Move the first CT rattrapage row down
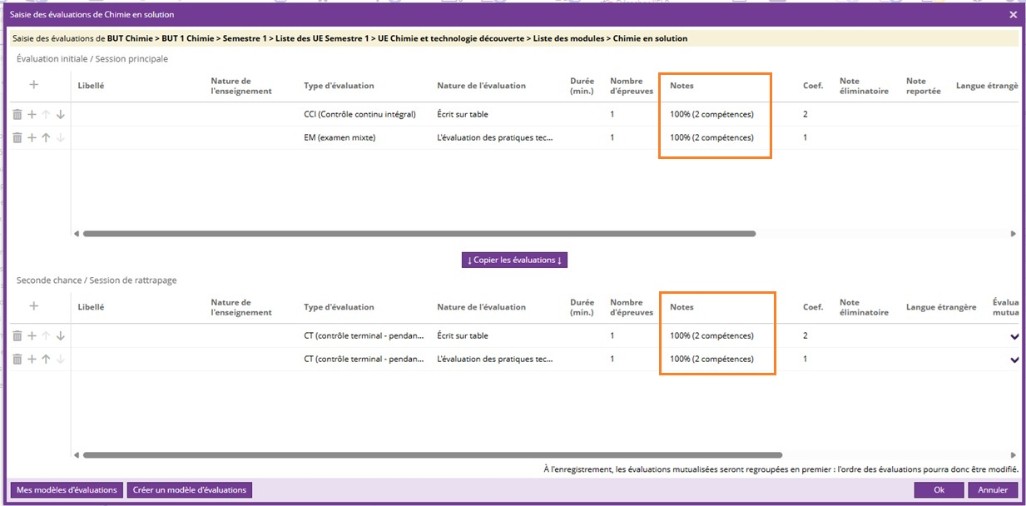 tap(60, 336)
